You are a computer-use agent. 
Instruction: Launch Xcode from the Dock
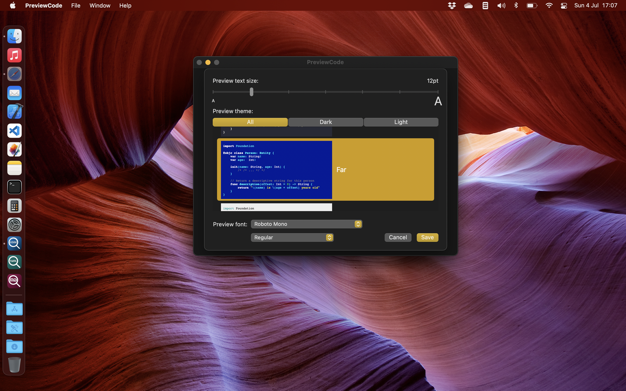14,112
